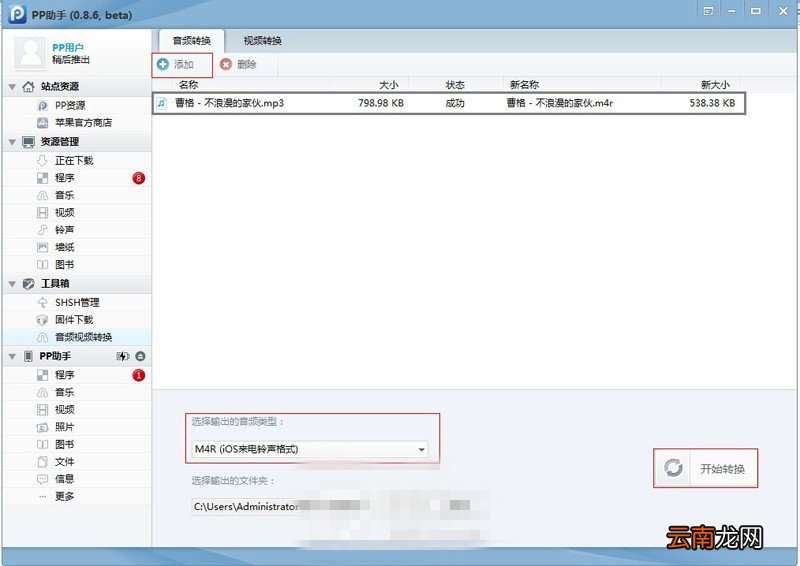This screenshot has width=800, height=566.
Task: Click the PP用户 username link
Action: coord(68,47)
